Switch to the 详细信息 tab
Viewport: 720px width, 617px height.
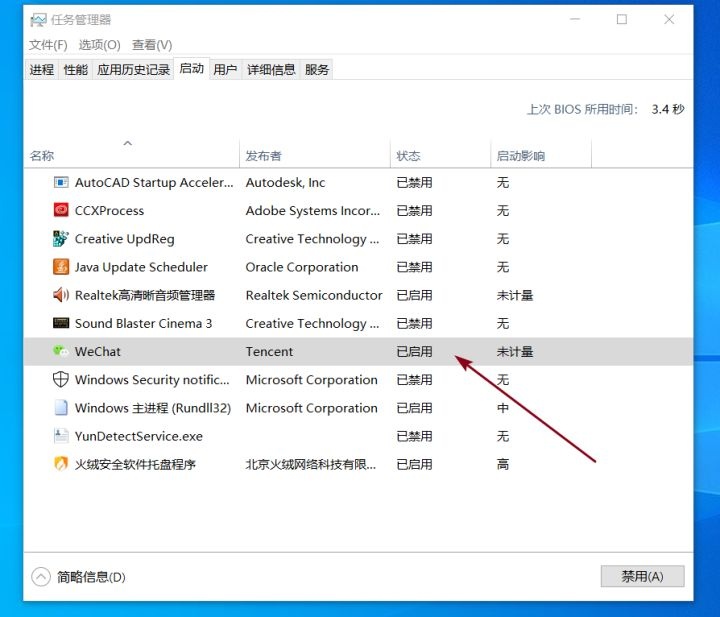pyautogui.click(x=271, y=70)
